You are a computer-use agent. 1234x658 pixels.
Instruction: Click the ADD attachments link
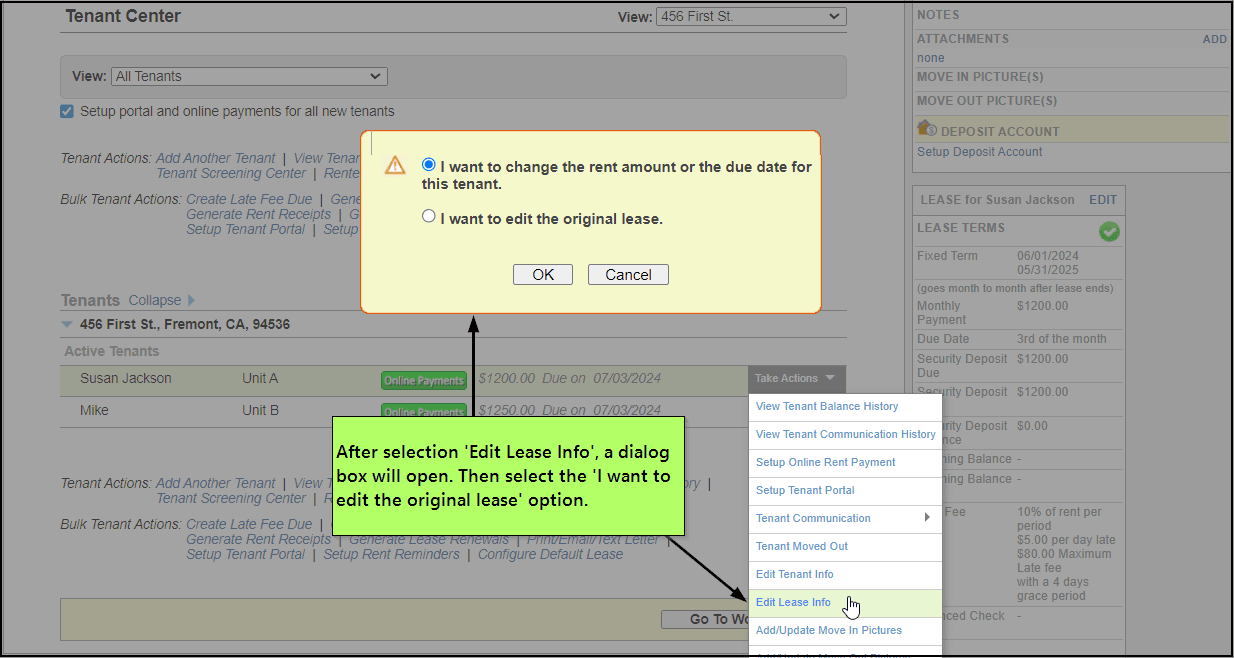click(1214, 39)
